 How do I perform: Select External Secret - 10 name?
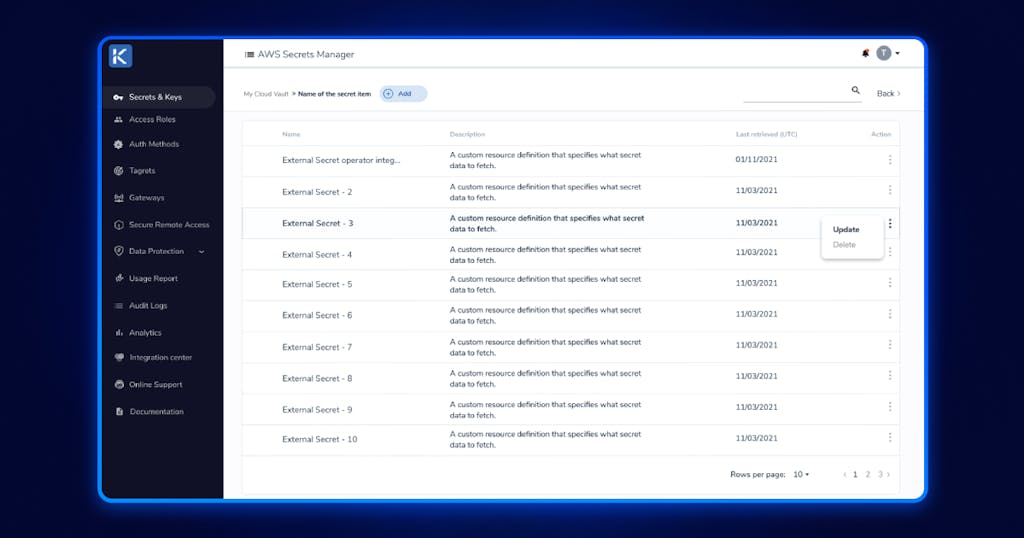(x=319, y=439)
